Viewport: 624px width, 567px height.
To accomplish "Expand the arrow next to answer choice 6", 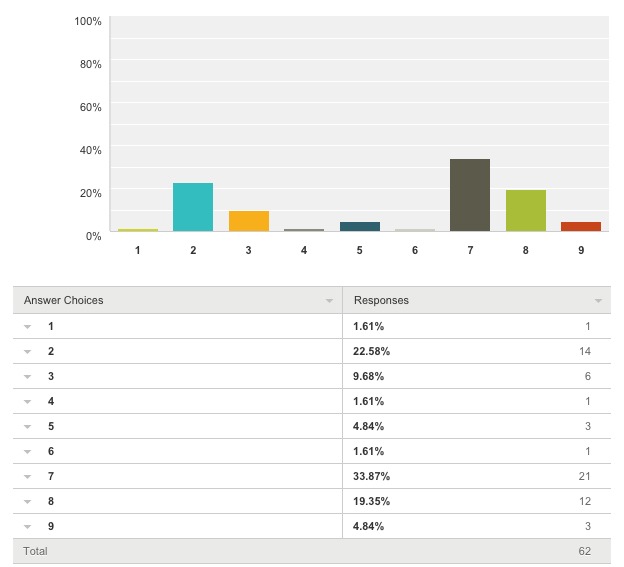I will 27,452.
